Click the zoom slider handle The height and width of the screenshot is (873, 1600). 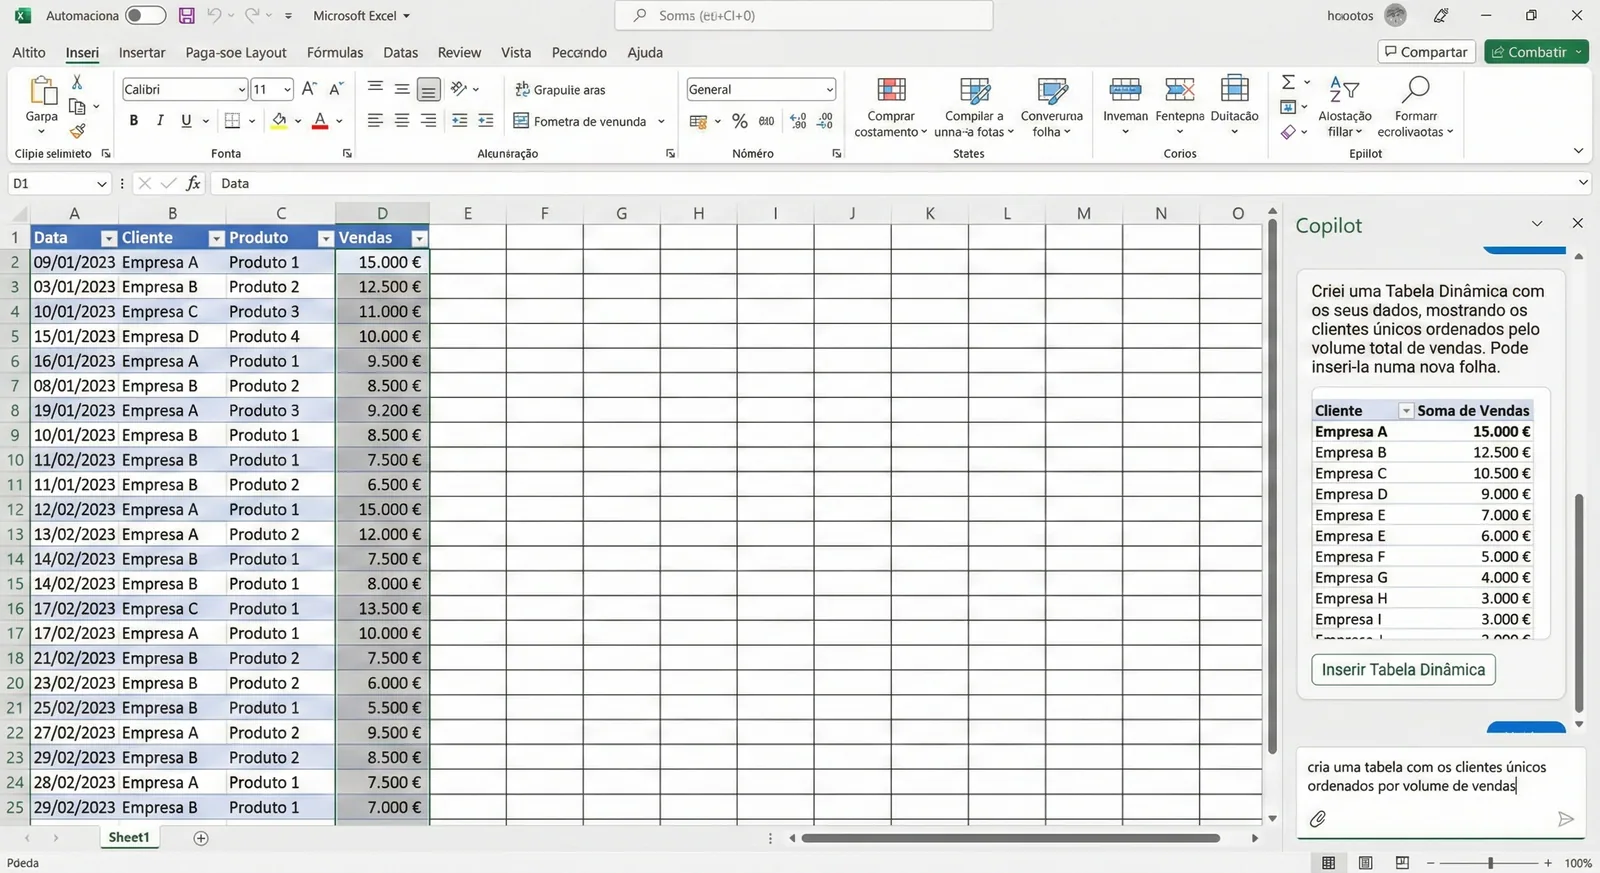click(x=1490, y=863)
